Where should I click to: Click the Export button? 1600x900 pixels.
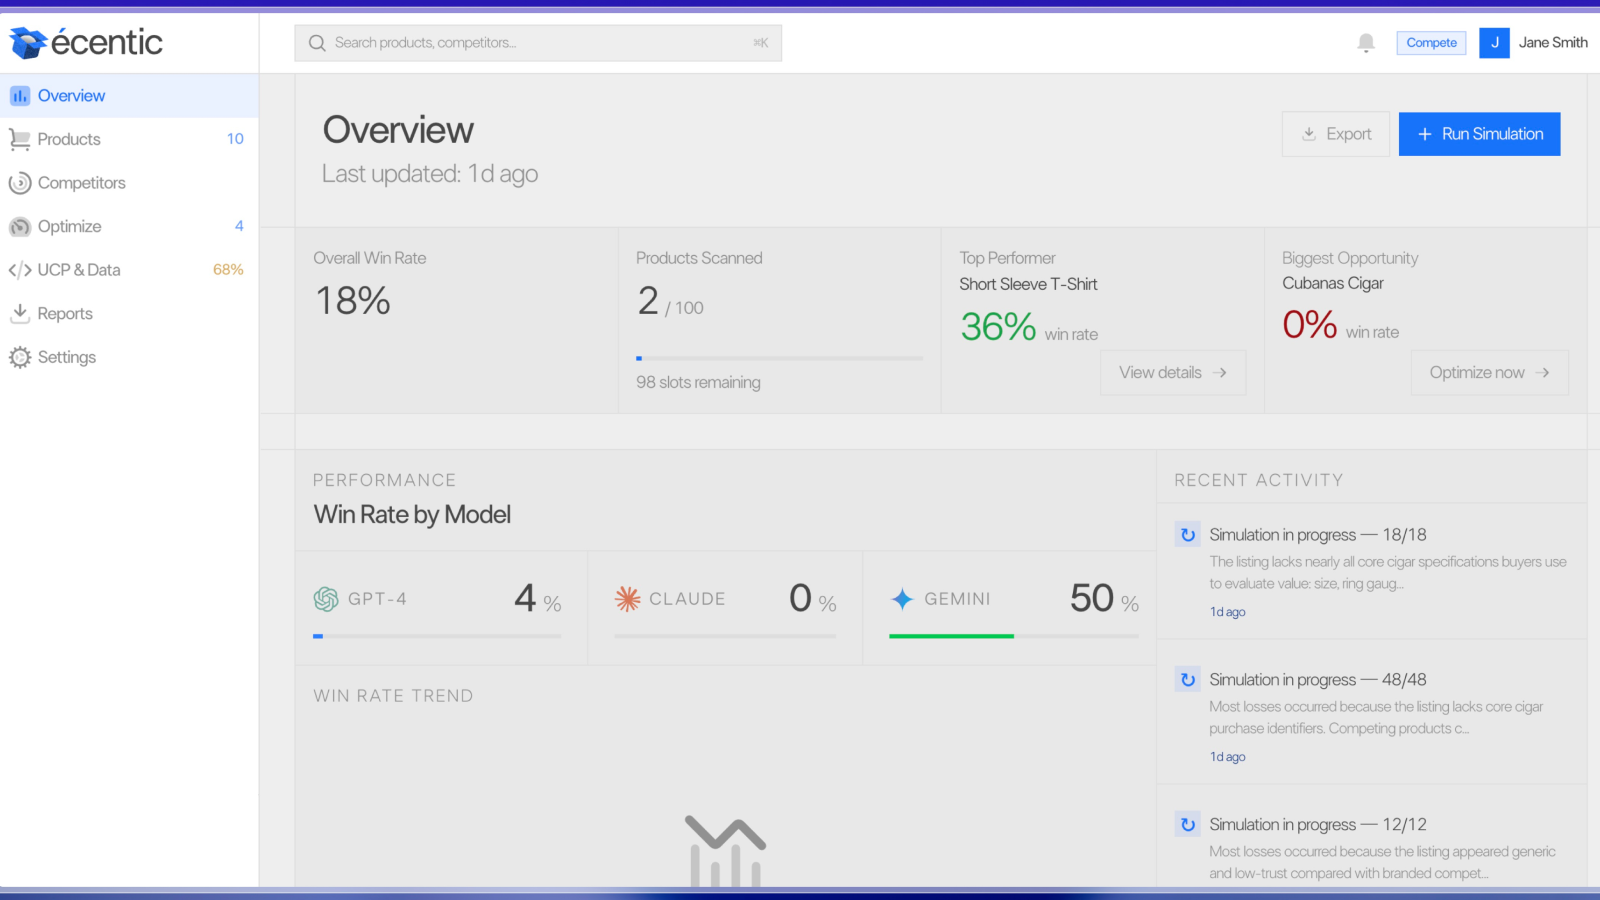click(x=1336, y=134)
